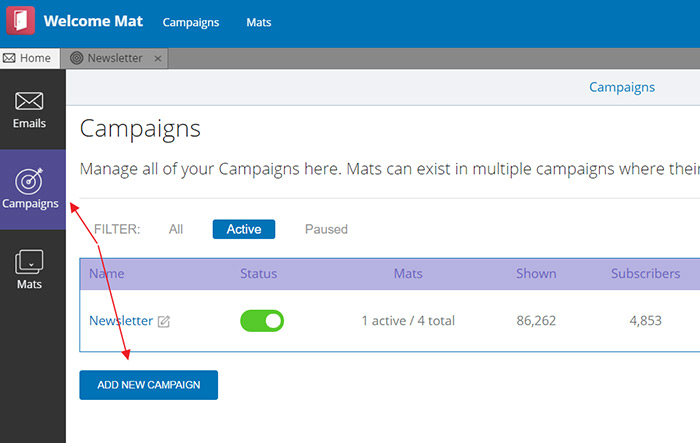Show All campaigns in the filter
This screenshot has height=443, width=700.
click(x=176, y=229)
